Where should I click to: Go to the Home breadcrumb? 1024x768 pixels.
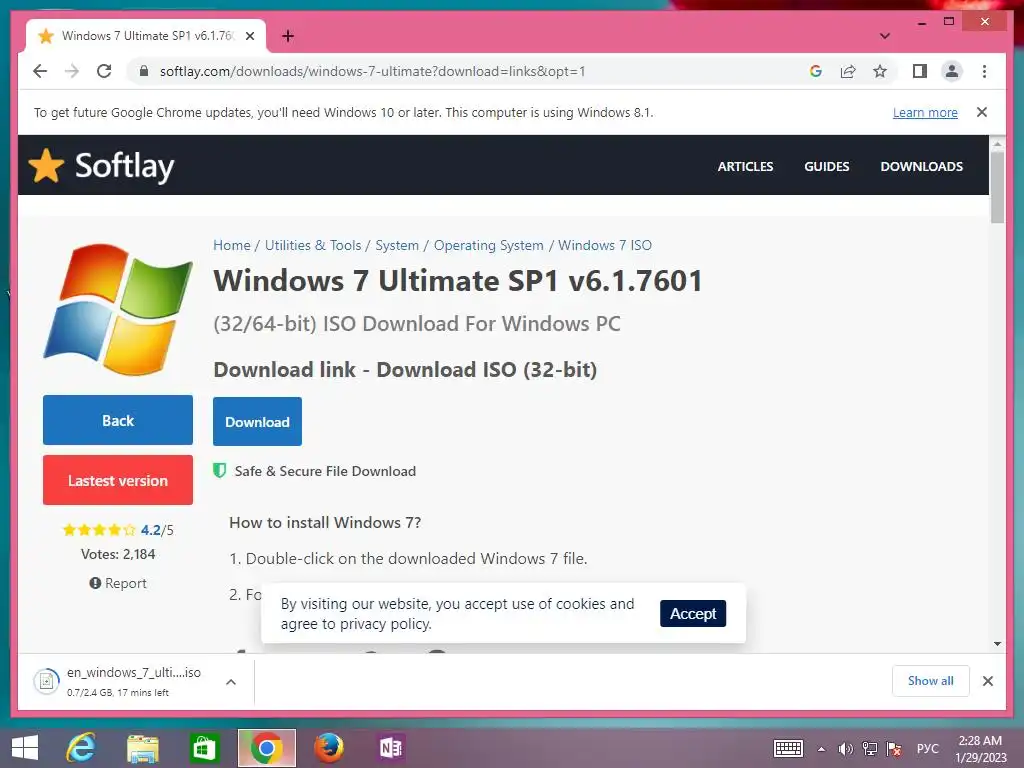232,246
